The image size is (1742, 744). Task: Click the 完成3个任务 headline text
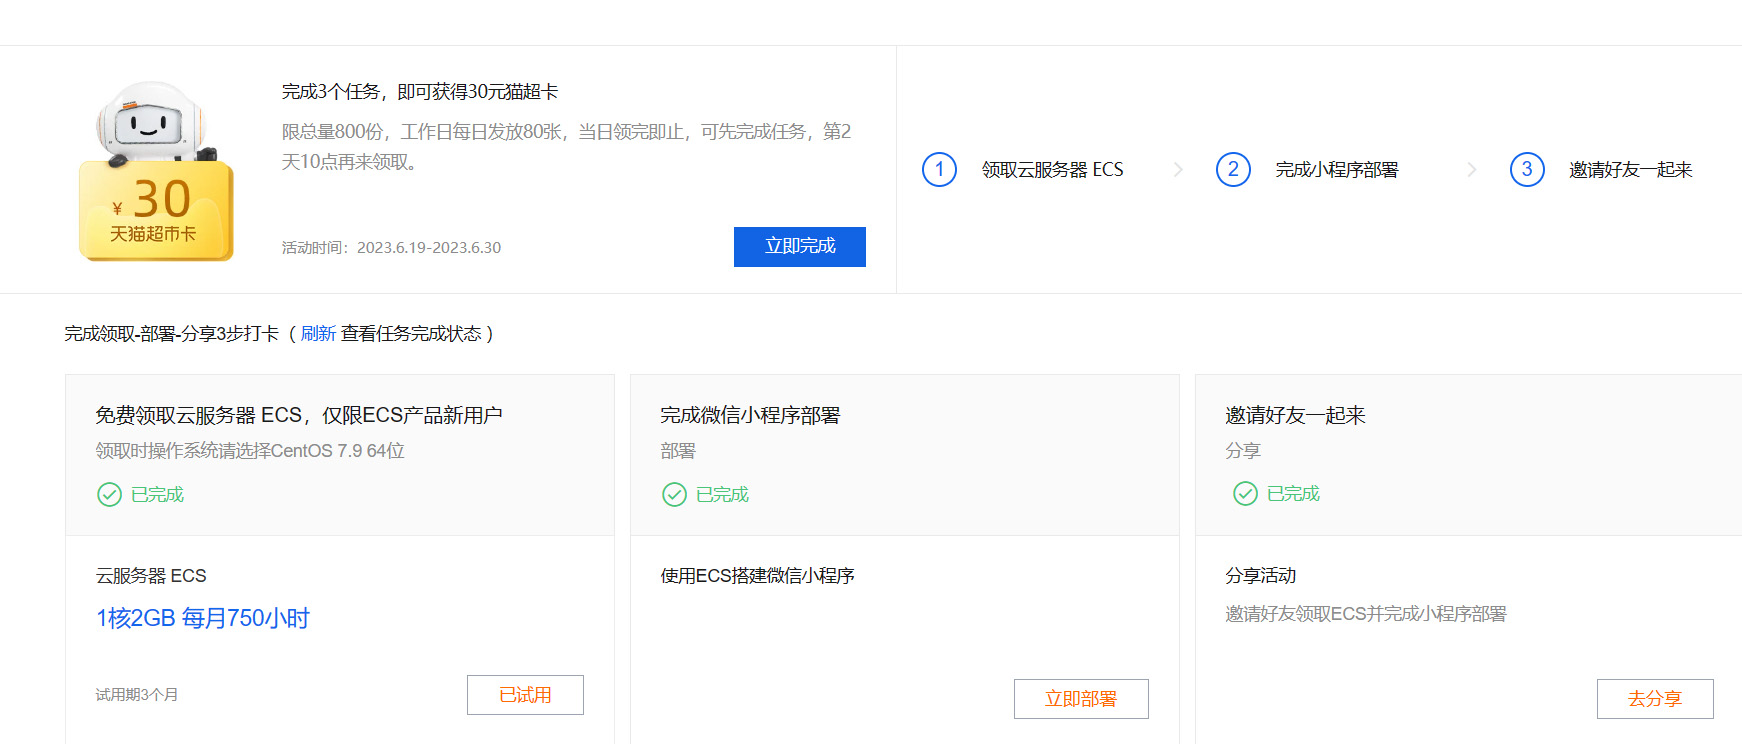click(x=420, y=92)
